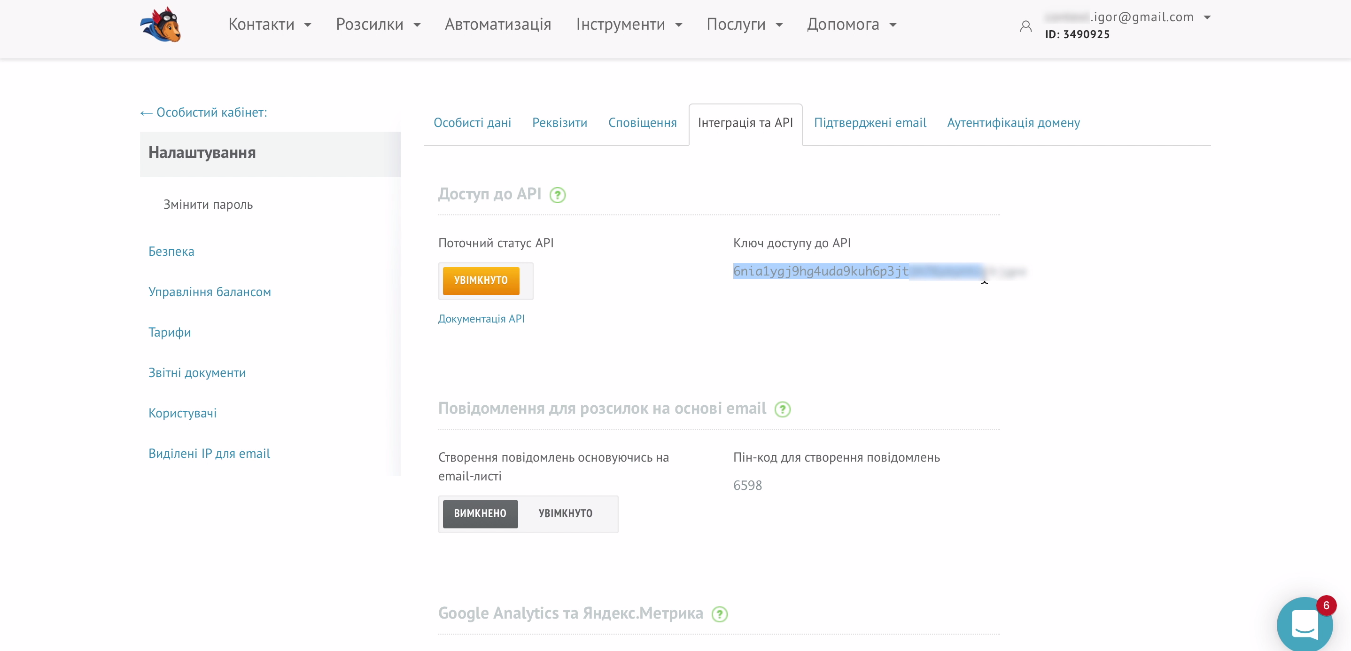The width and height of the screenshot is (1351, 651).
Task: Select ВИМКНЕНО for email-based messages
Action: [x=480, y=514]
